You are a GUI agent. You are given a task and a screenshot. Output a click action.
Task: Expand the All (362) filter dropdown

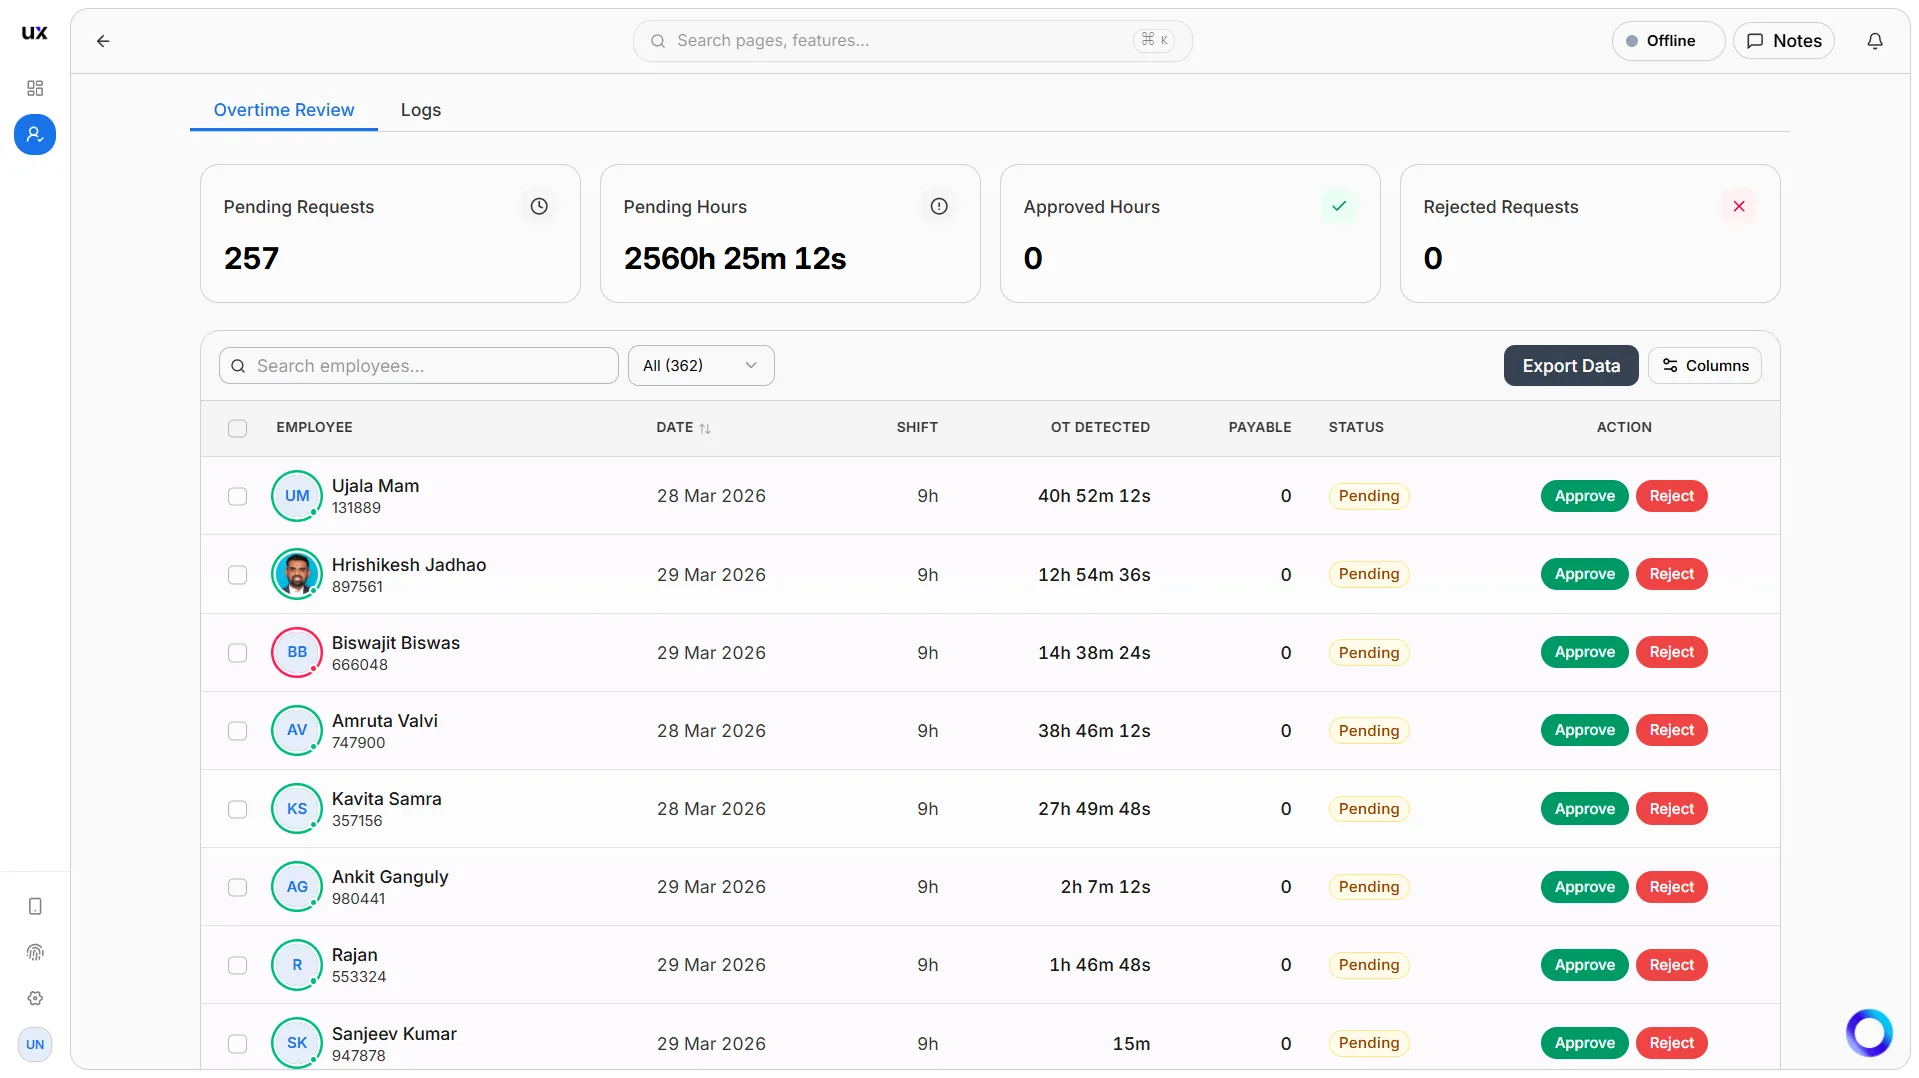click(701, 365)
